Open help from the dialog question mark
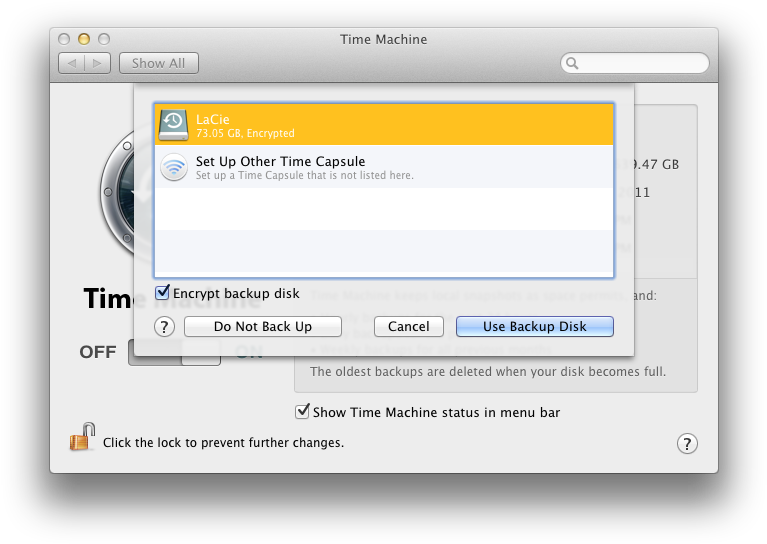 point(164,327)
